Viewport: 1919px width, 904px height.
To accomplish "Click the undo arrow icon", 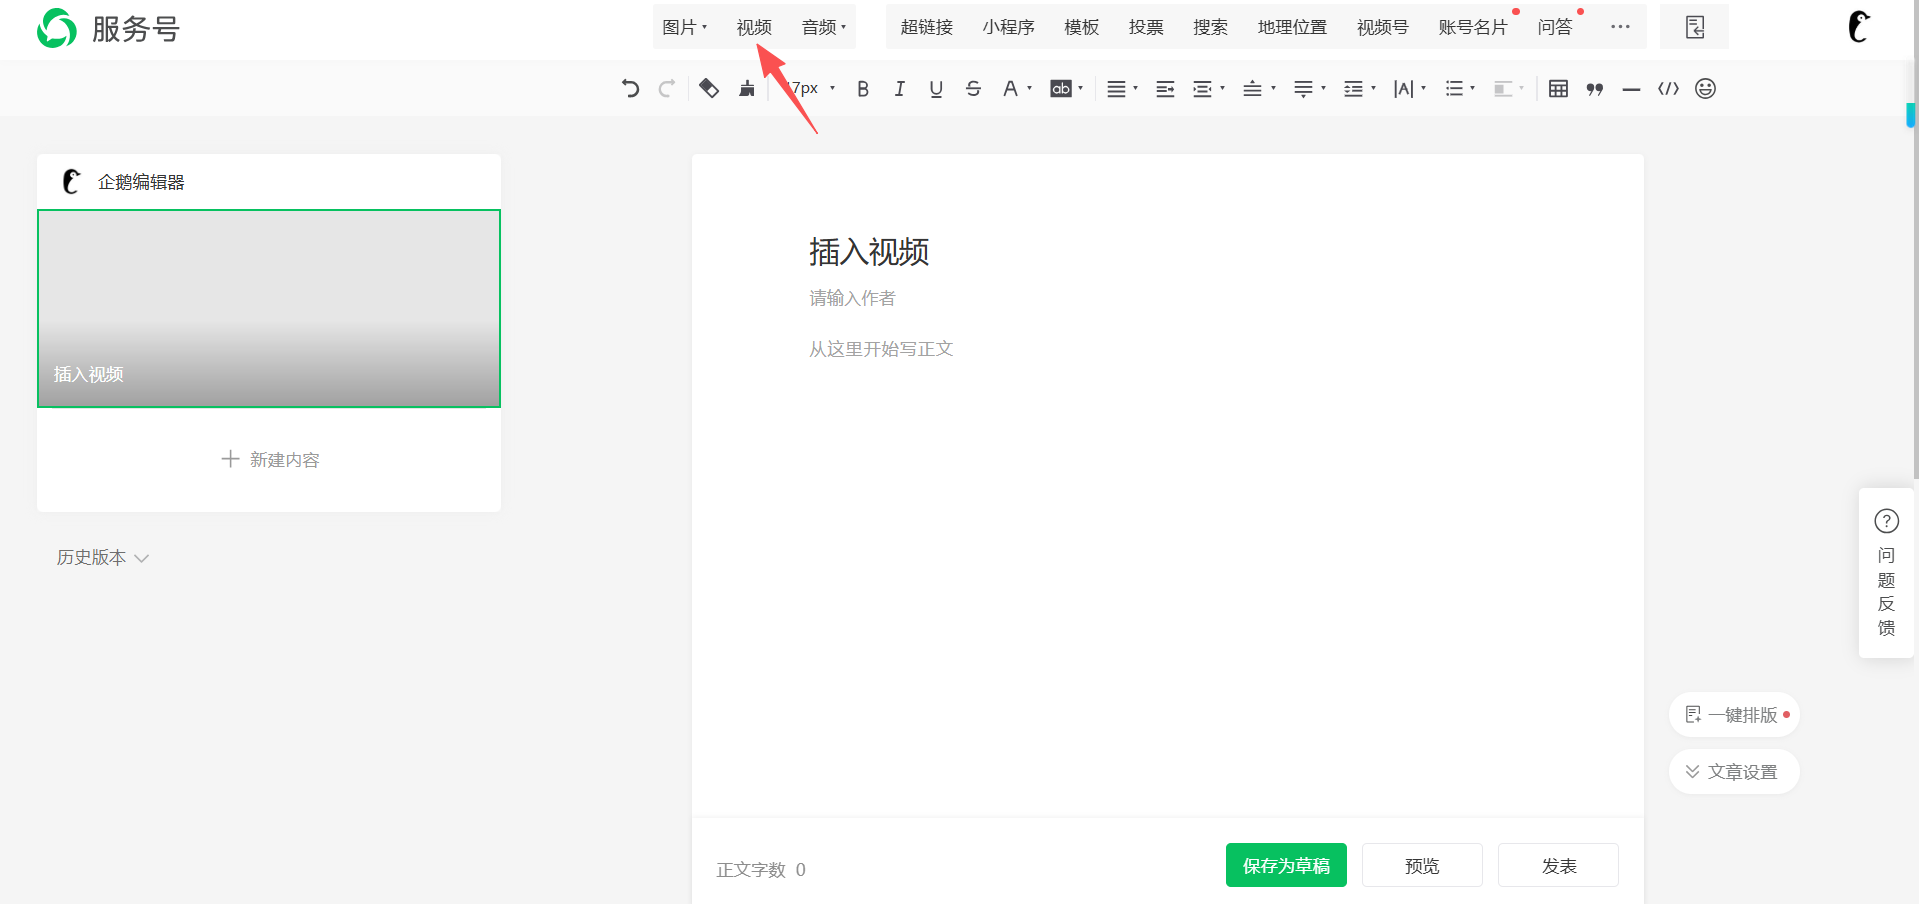I will tap(630, 89).
